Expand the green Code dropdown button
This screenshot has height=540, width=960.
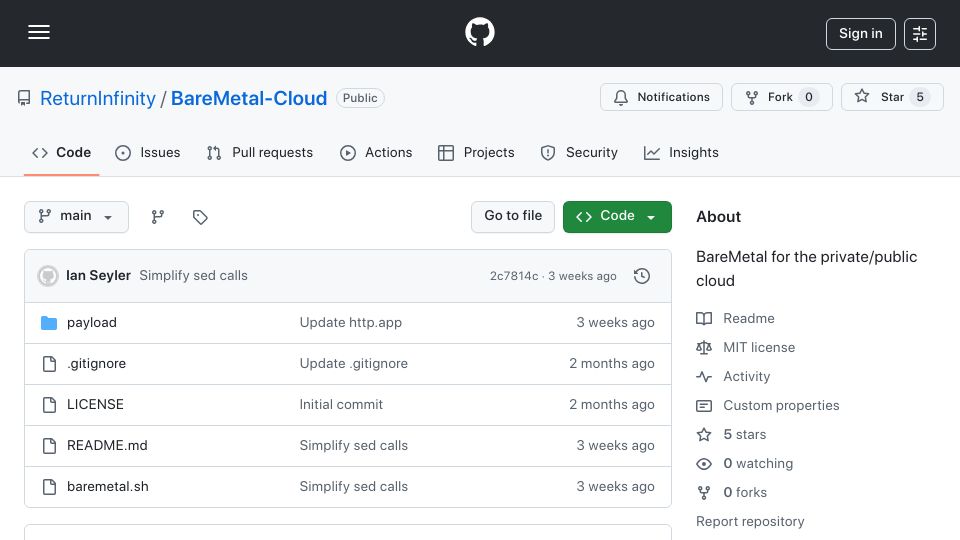[617, 217]
